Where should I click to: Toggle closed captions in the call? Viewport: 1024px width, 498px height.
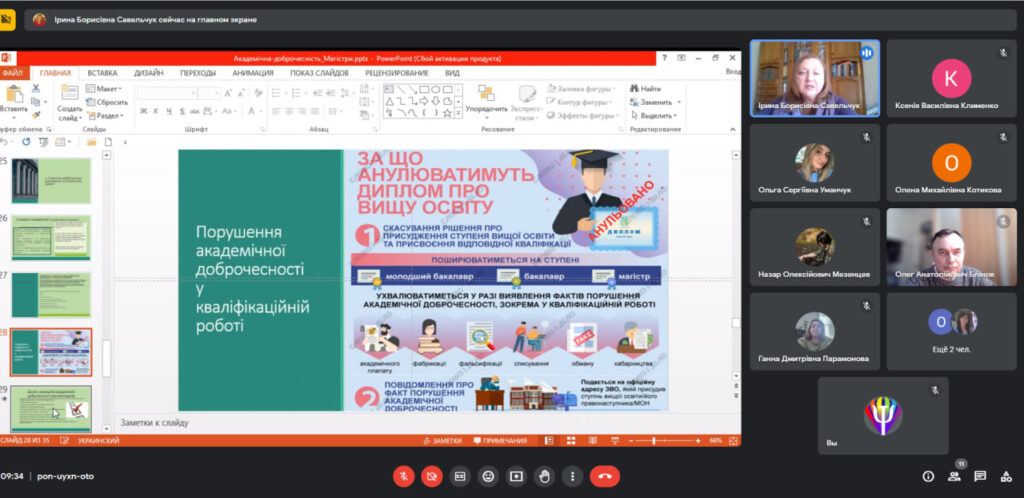pos(460,476)
